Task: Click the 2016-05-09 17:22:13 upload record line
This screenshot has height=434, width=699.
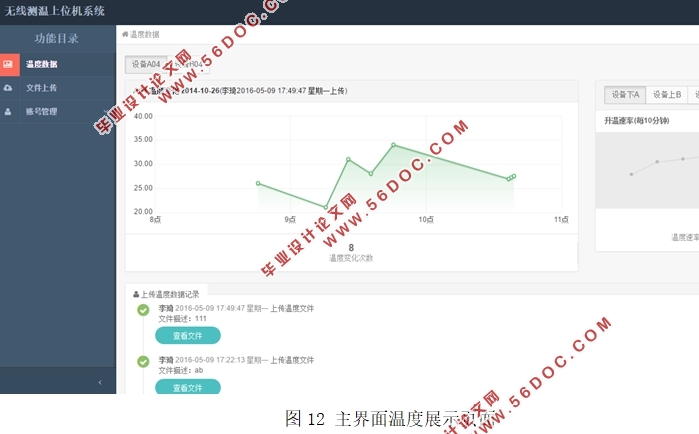Action: coord(236,360)
